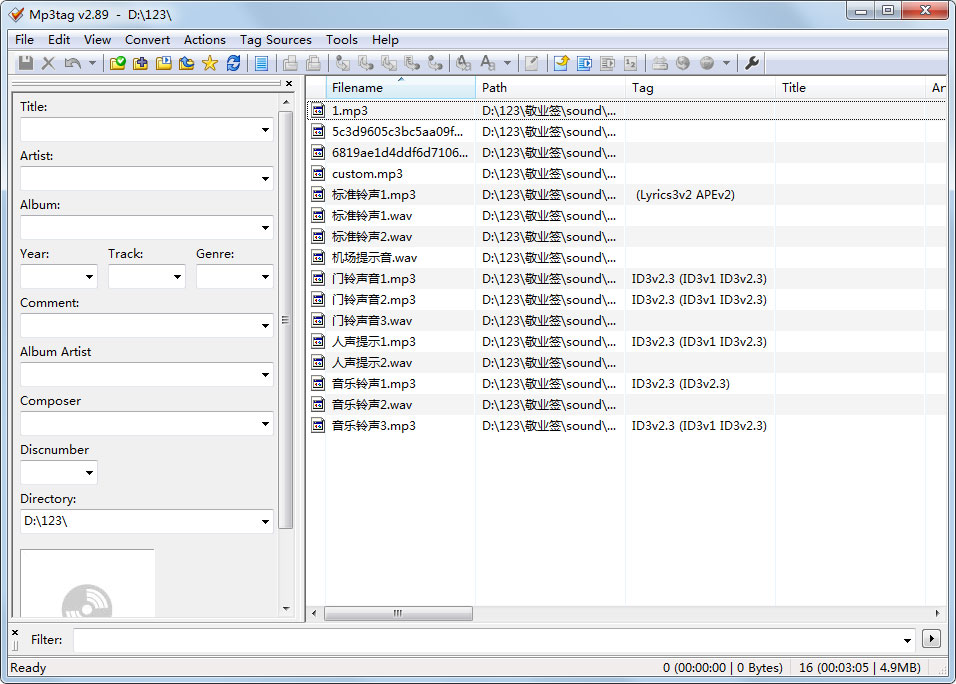Screen dimensions: 956x684
Task: Click the Undo arrow icon
Action: click(x=73, y=63)
